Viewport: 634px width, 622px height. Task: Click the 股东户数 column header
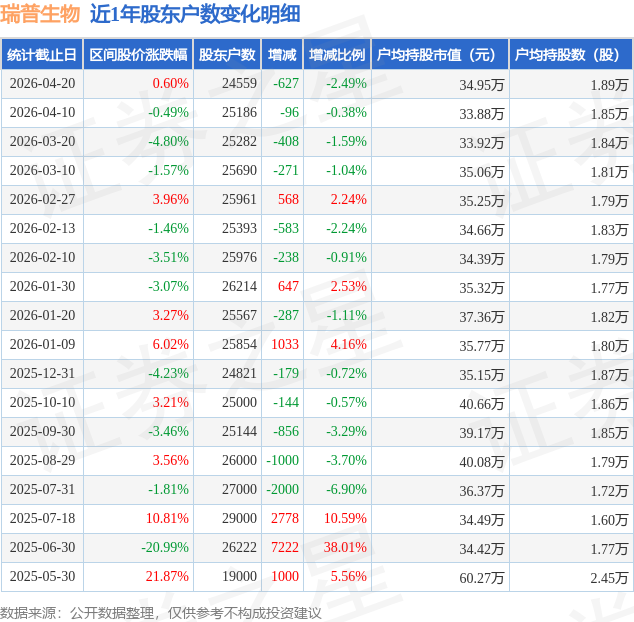tap(227, 55)
